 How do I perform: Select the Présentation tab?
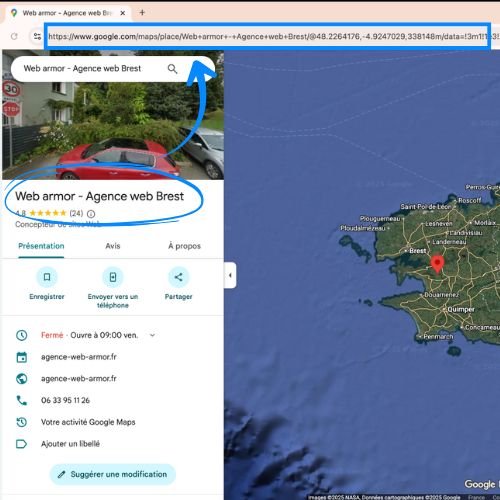tap(41, 246)
